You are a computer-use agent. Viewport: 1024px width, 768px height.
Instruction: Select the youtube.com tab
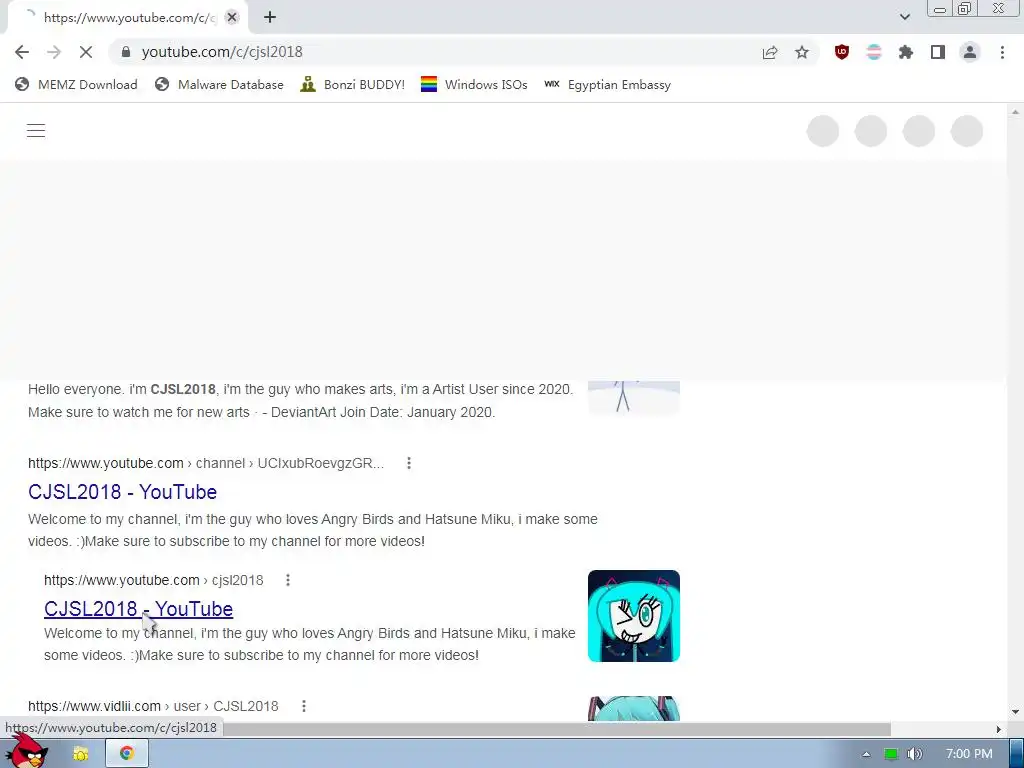[127, 18]
